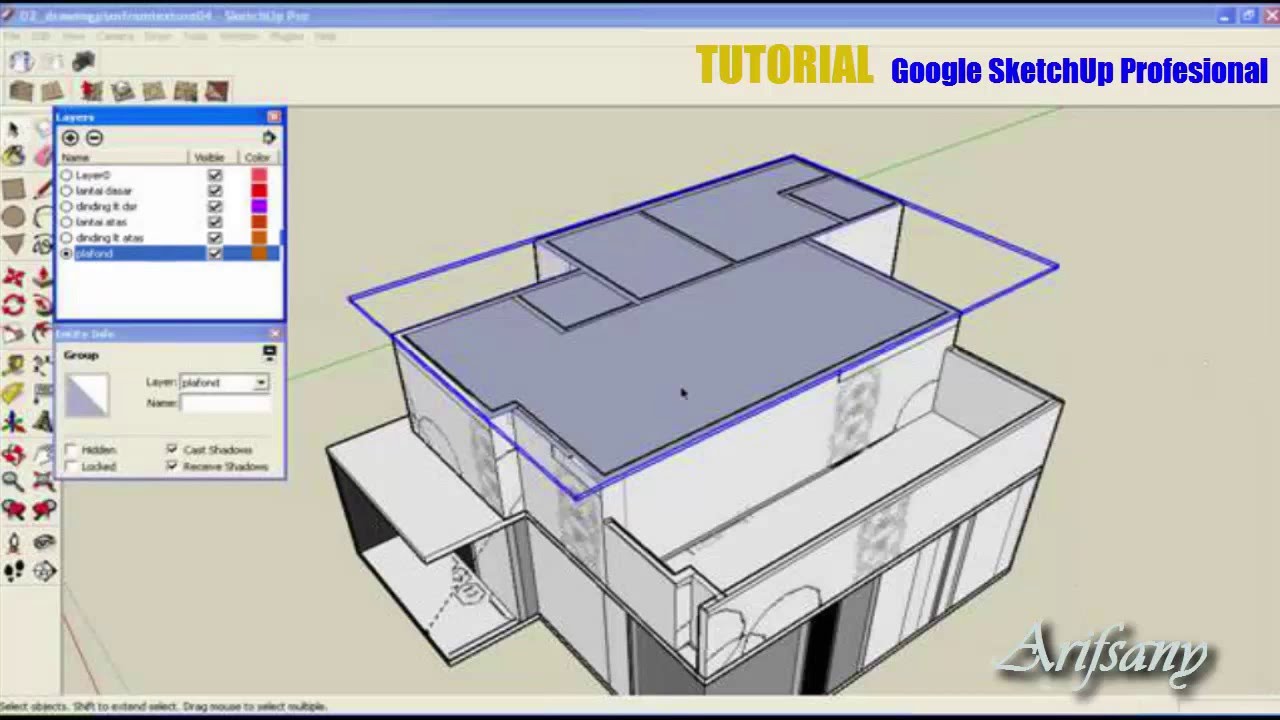Open the Plugins menu
This screenshot has height=720, width=1280.
click(287, 36)
